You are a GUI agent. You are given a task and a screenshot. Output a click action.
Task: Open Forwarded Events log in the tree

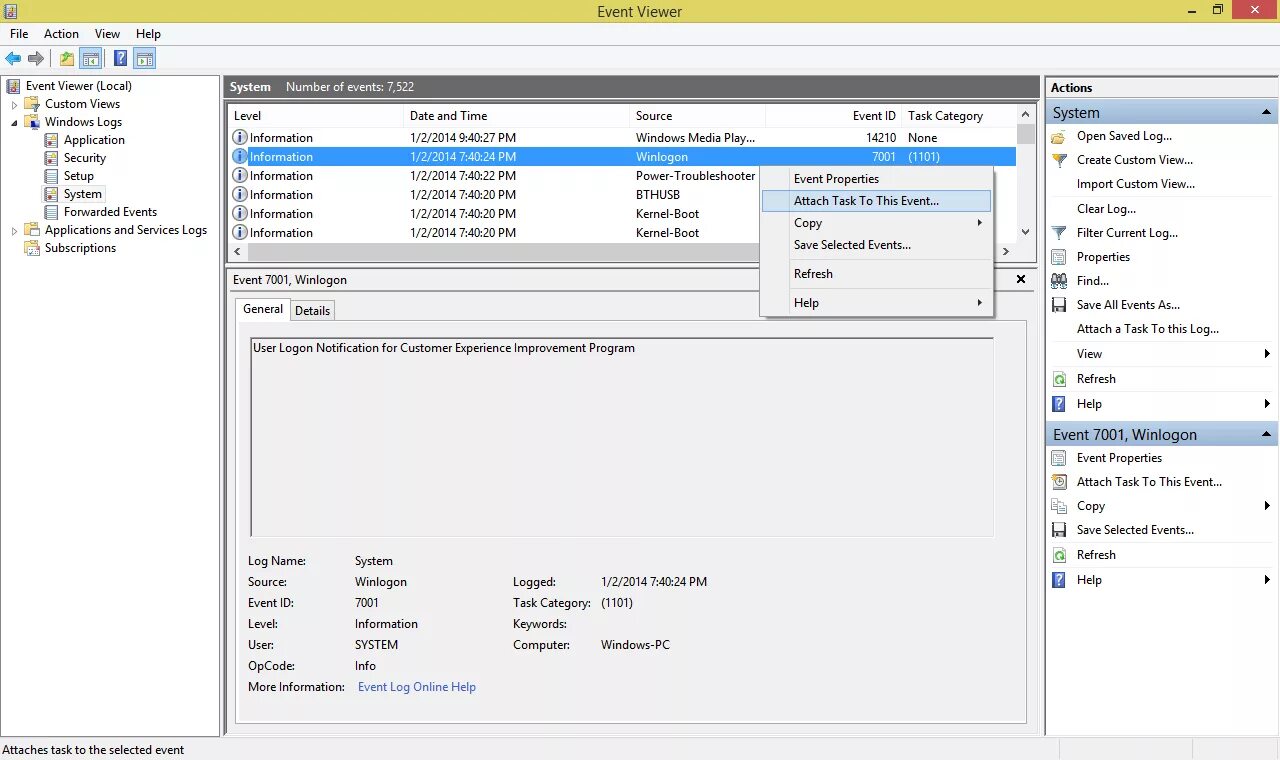tap(110, 212)
